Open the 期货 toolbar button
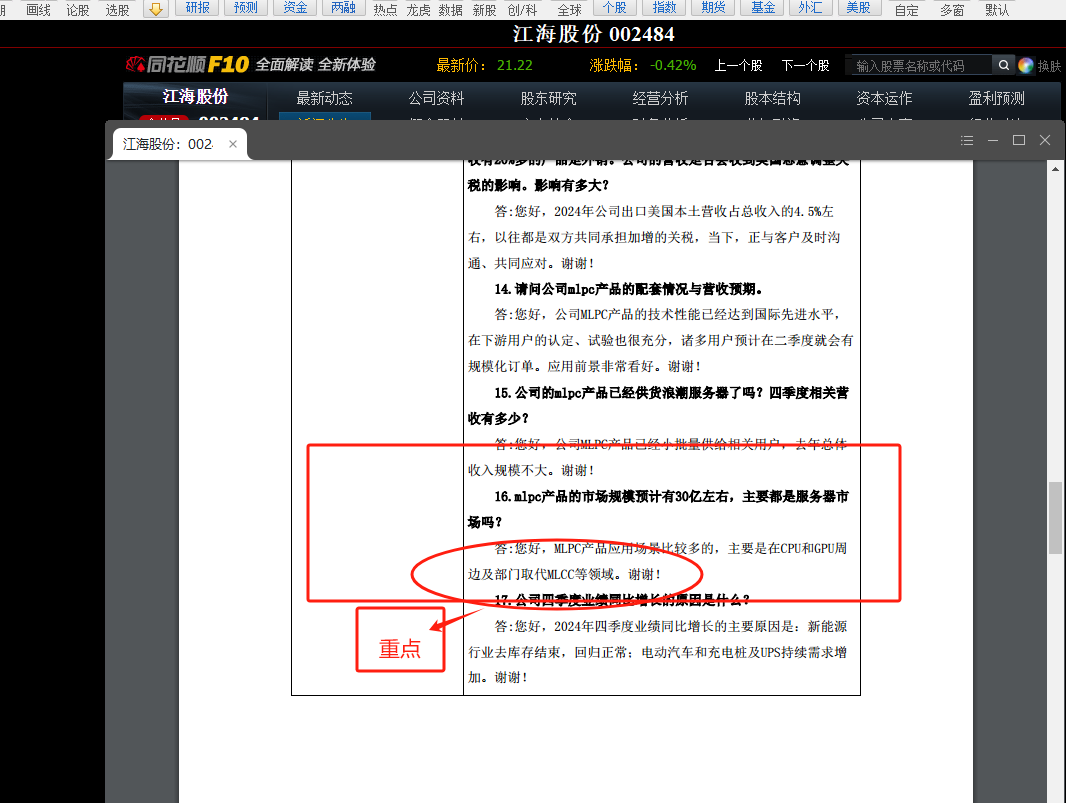1066x803 pixels. (713, 7)
